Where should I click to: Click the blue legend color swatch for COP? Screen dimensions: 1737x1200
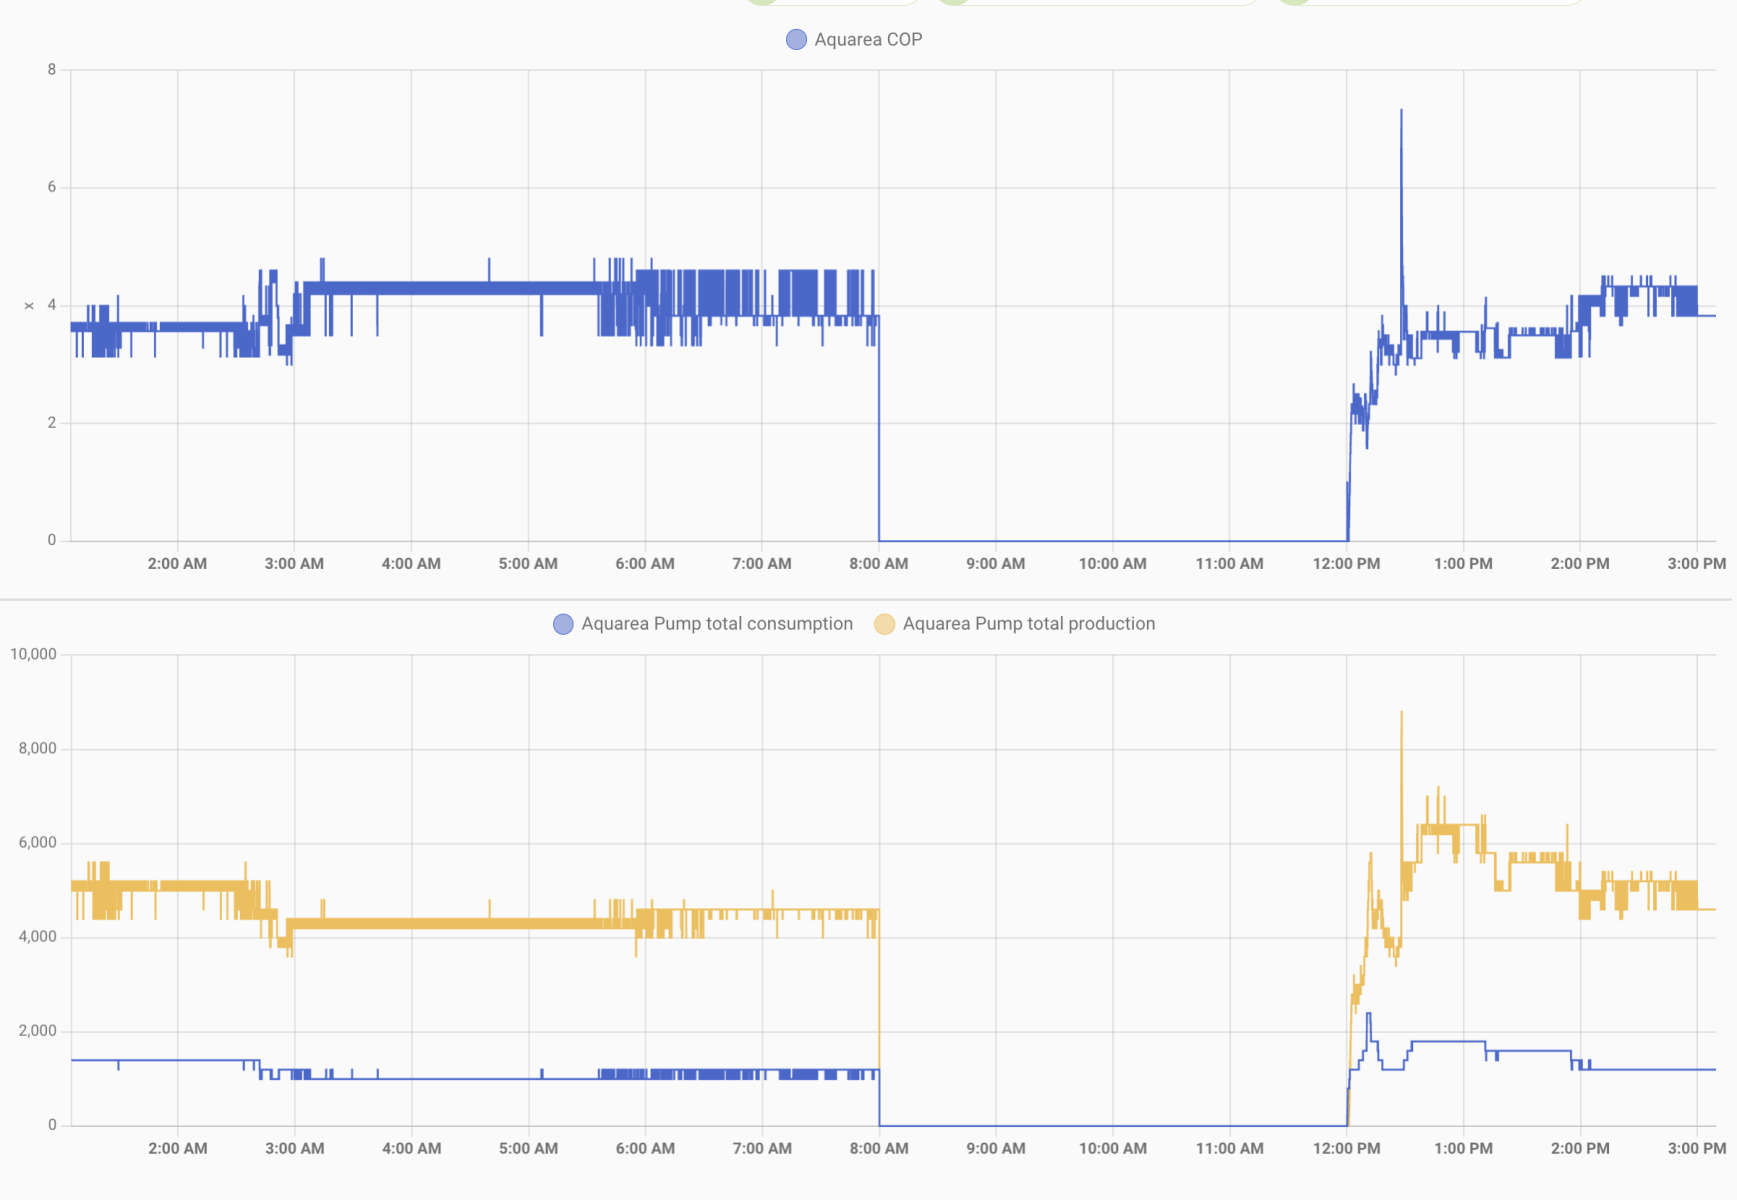pyautogui.click(x=795, y=39)
